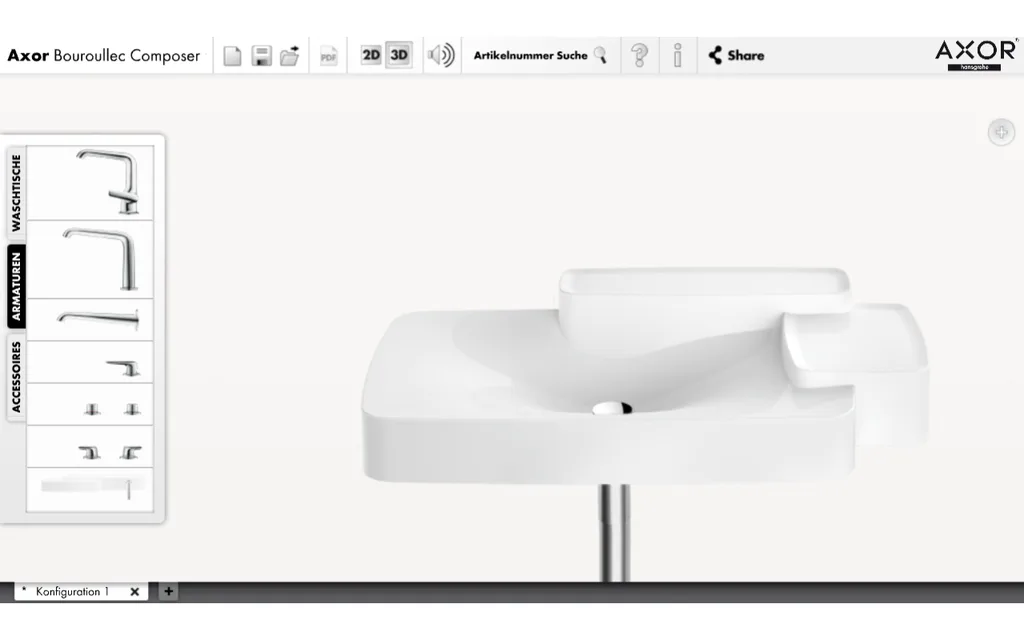This screenshot has height=640, width=1024.
Task: Save configuration with floppy disk icon
Action: point(261,56)
